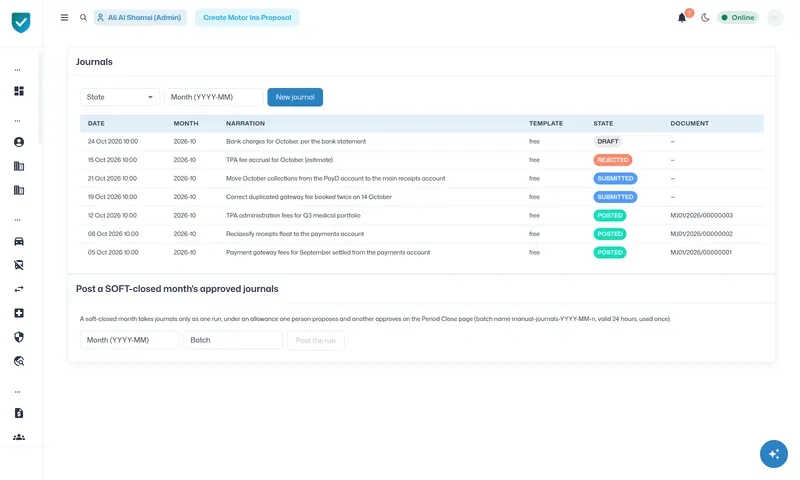
Task: Open the globe search sidebar icon
Action: click(x=19, y=361)
